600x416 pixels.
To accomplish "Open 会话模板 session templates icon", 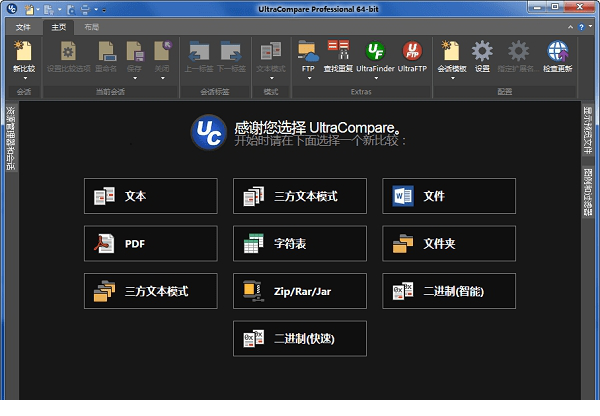I will 452,51.
